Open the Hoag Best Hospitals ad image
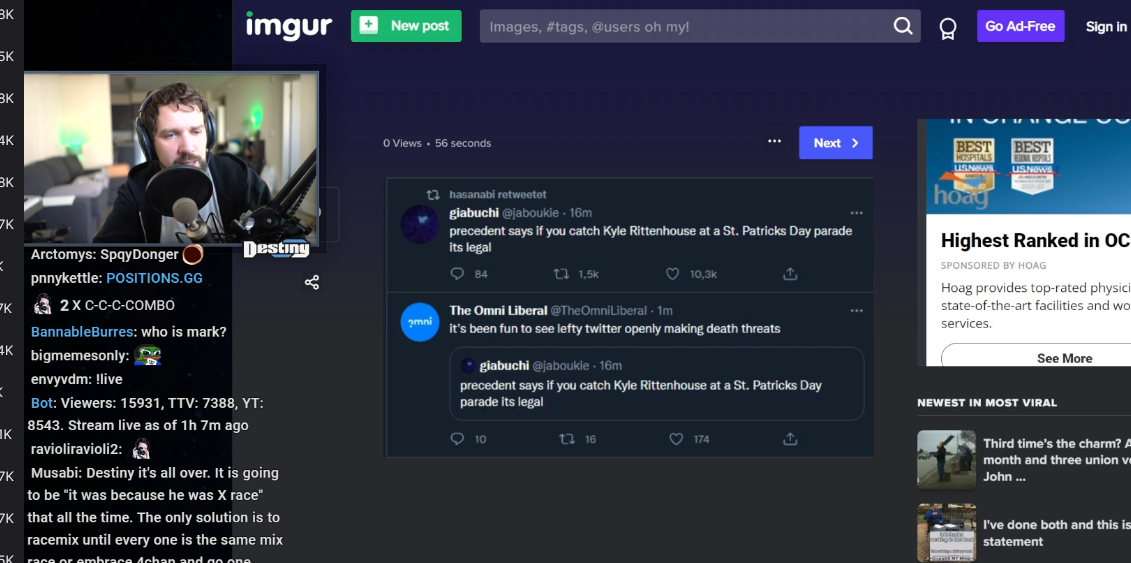 pyautogui.click(x=1029, y=167)
